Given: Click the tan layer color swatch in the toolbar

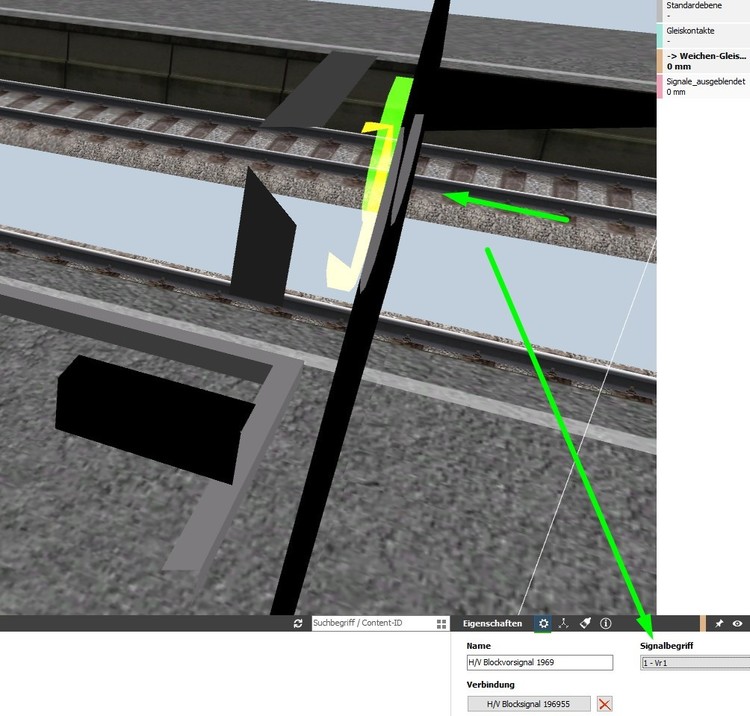Looking at the screenshot, I should (703, 623).
